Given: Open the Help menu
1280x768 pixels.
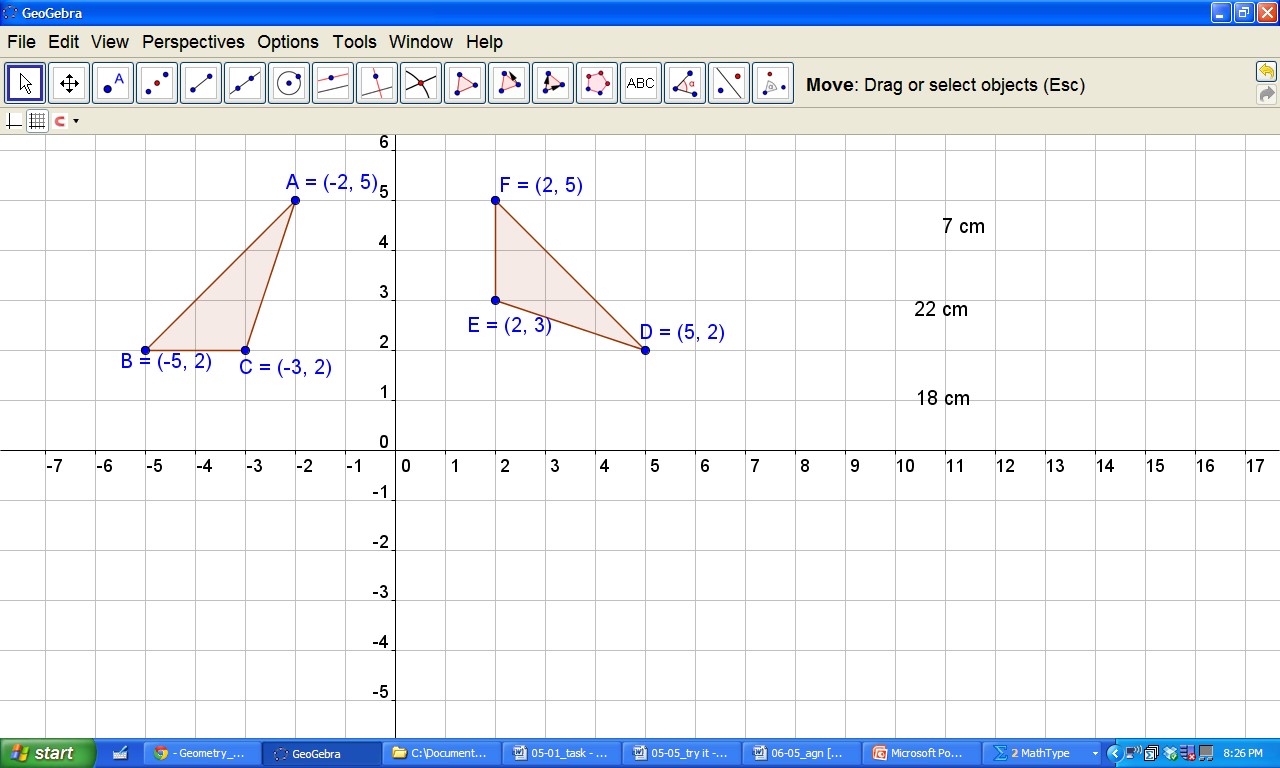Looking at the screenshot, I should coord(484,42).
